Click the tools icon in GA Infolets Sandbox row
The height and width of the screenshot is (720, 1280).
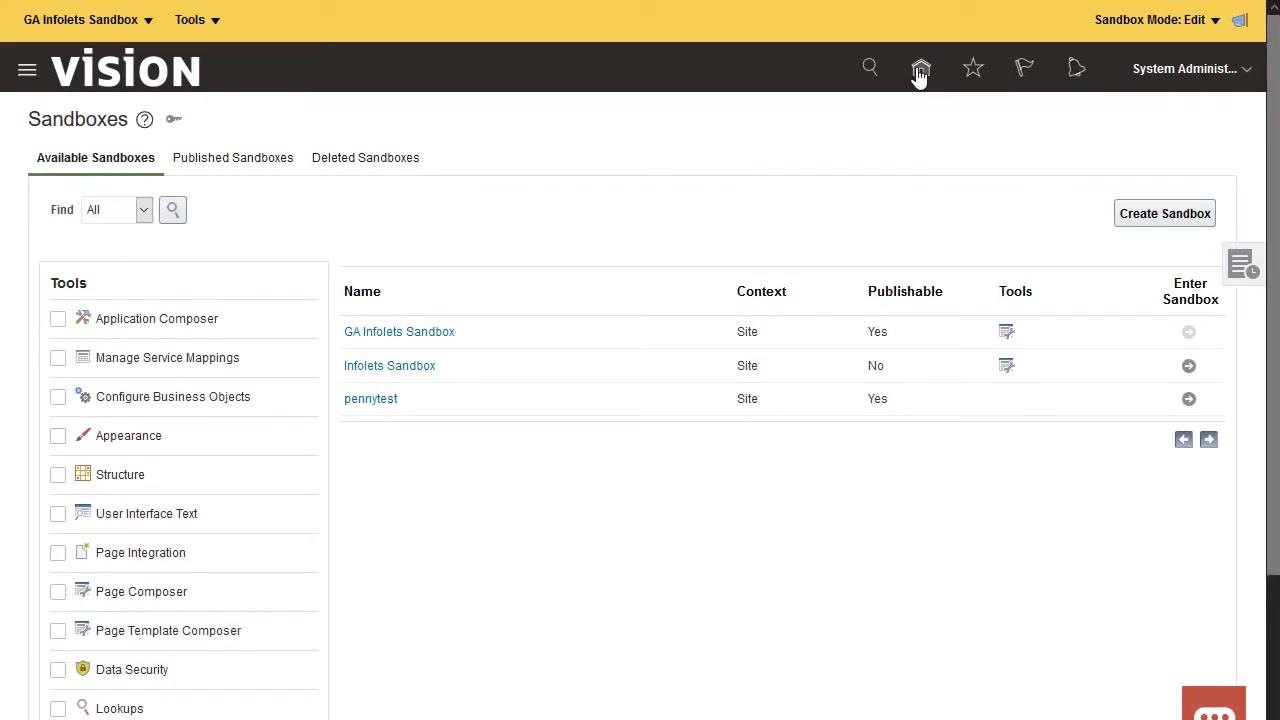click(1007, 332)
